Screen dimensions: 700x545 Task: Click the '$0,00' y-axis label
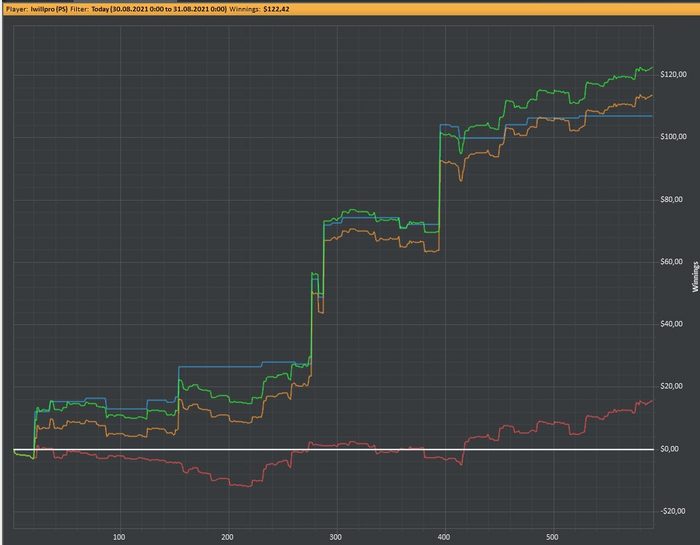pyautogui.click(x=669, y=449)
